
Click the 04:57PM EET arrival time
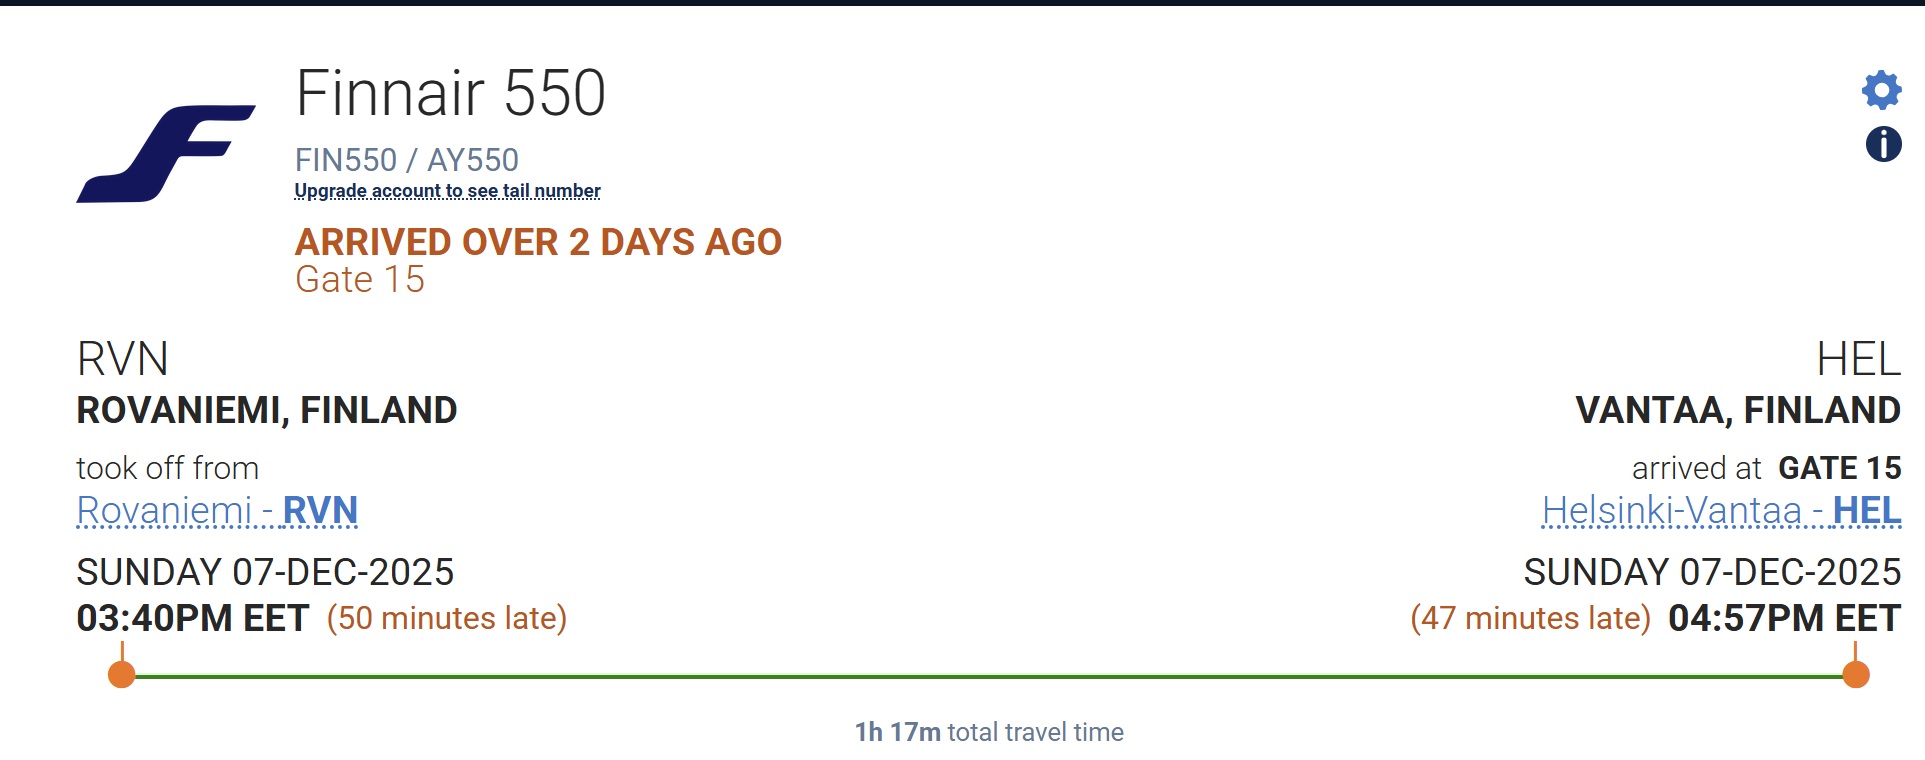click(x=1784, y=618)
